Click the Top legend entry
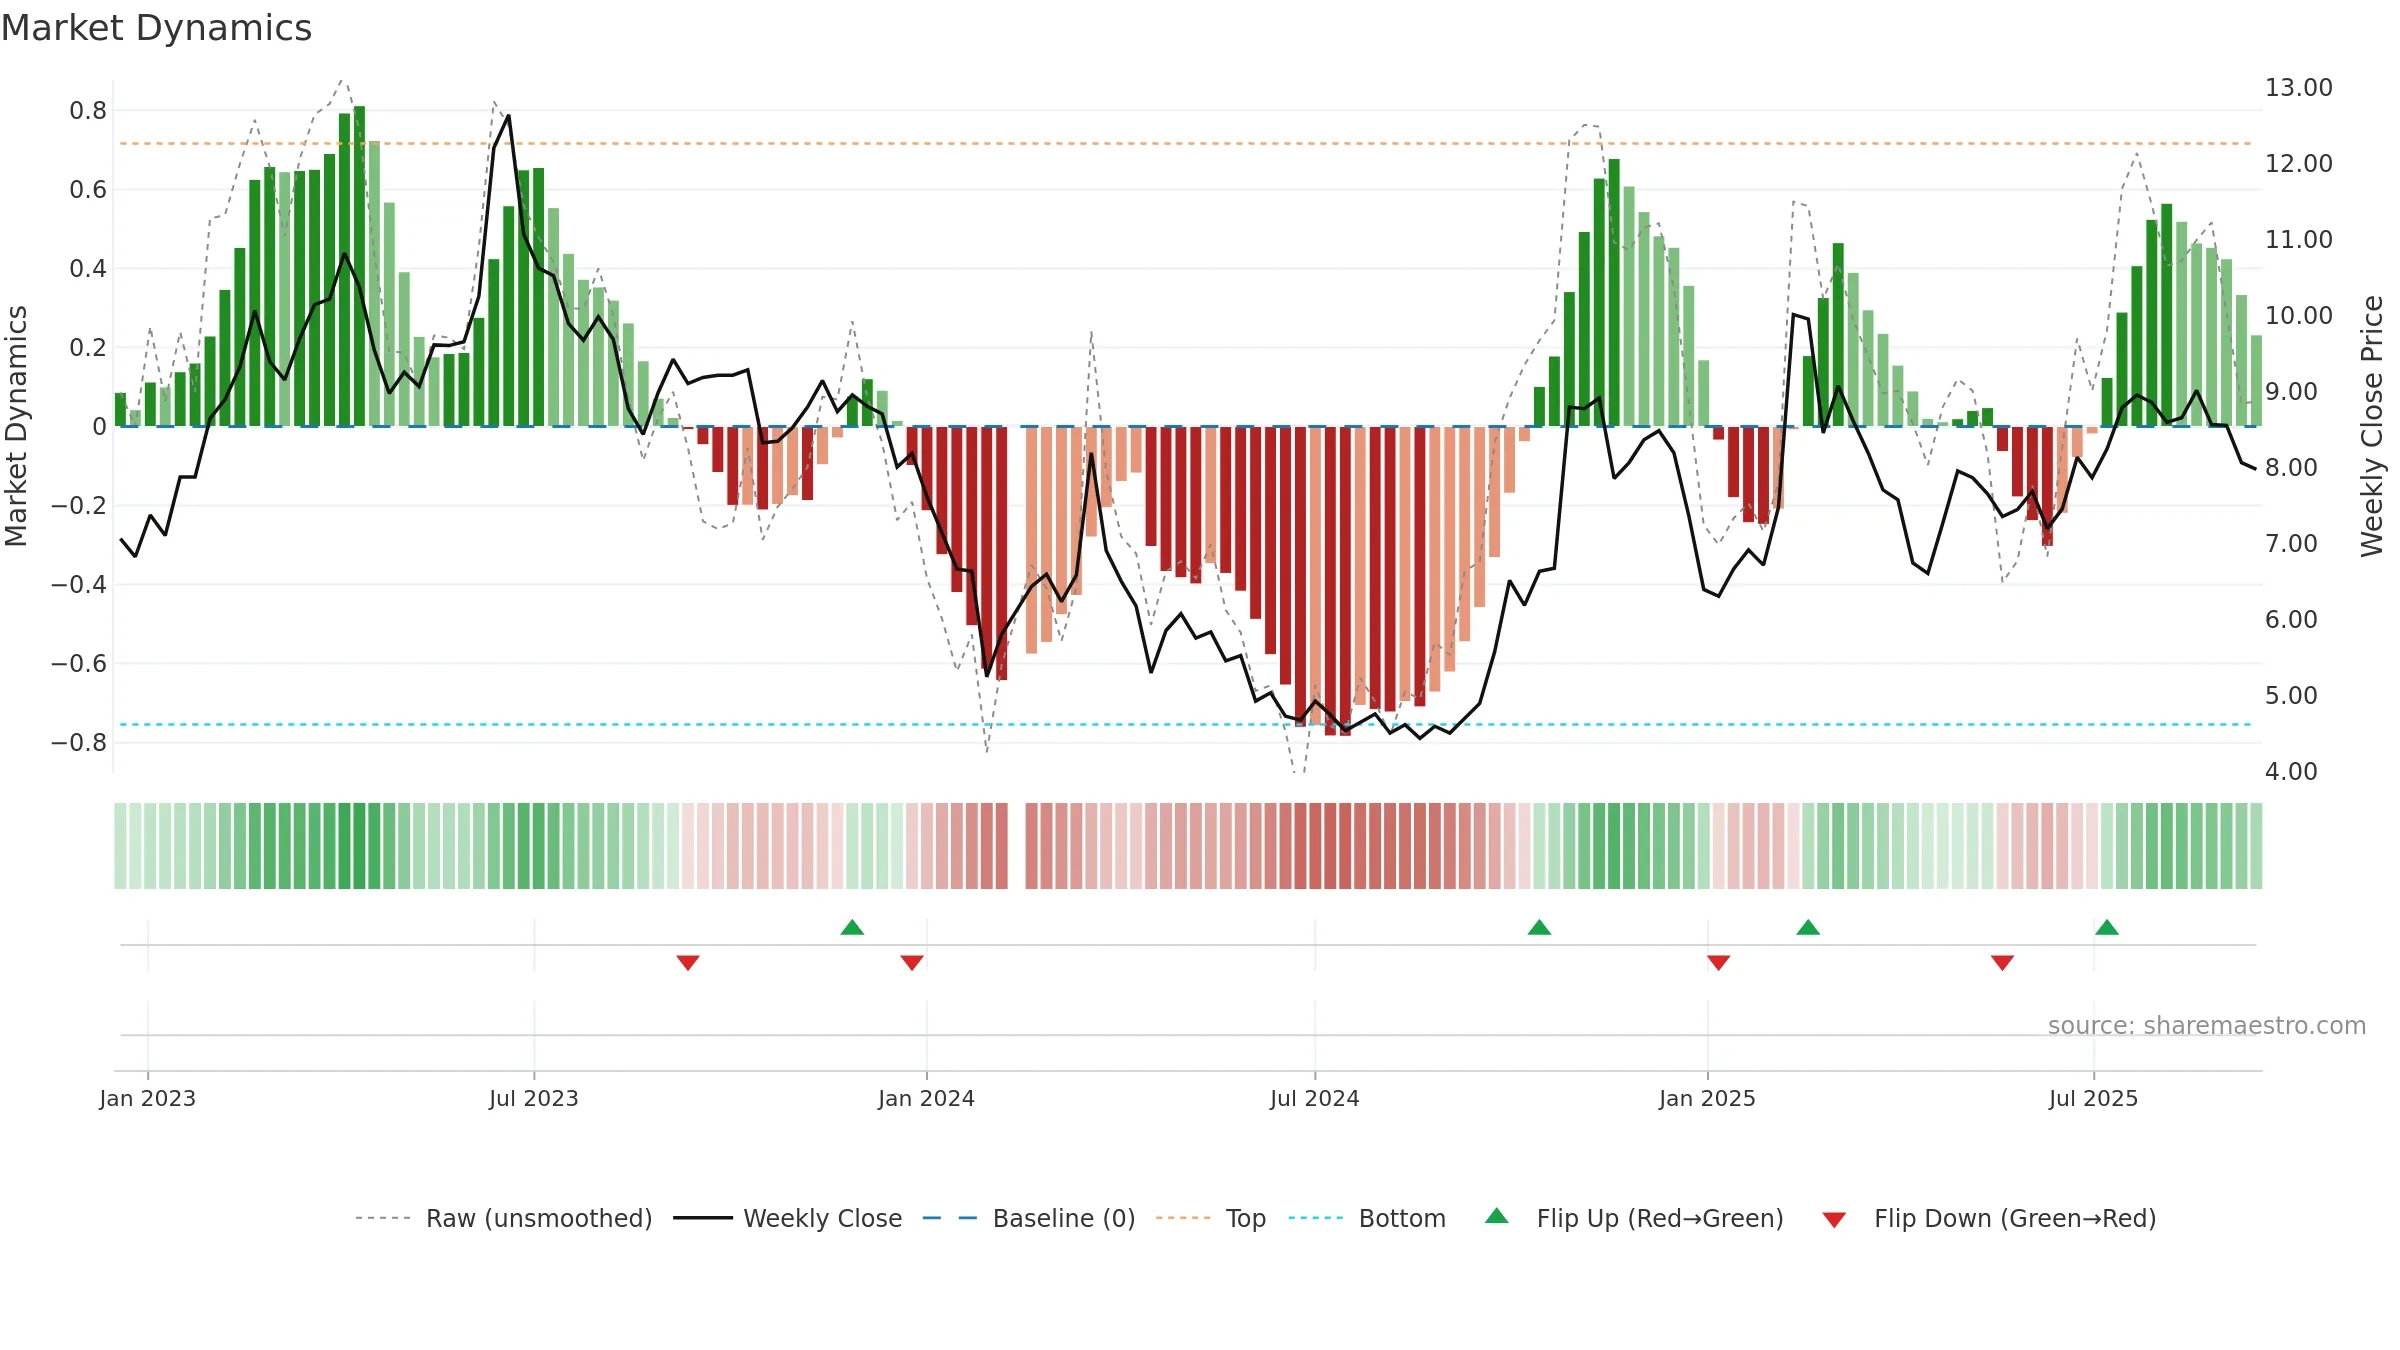 point(1211,1218)
